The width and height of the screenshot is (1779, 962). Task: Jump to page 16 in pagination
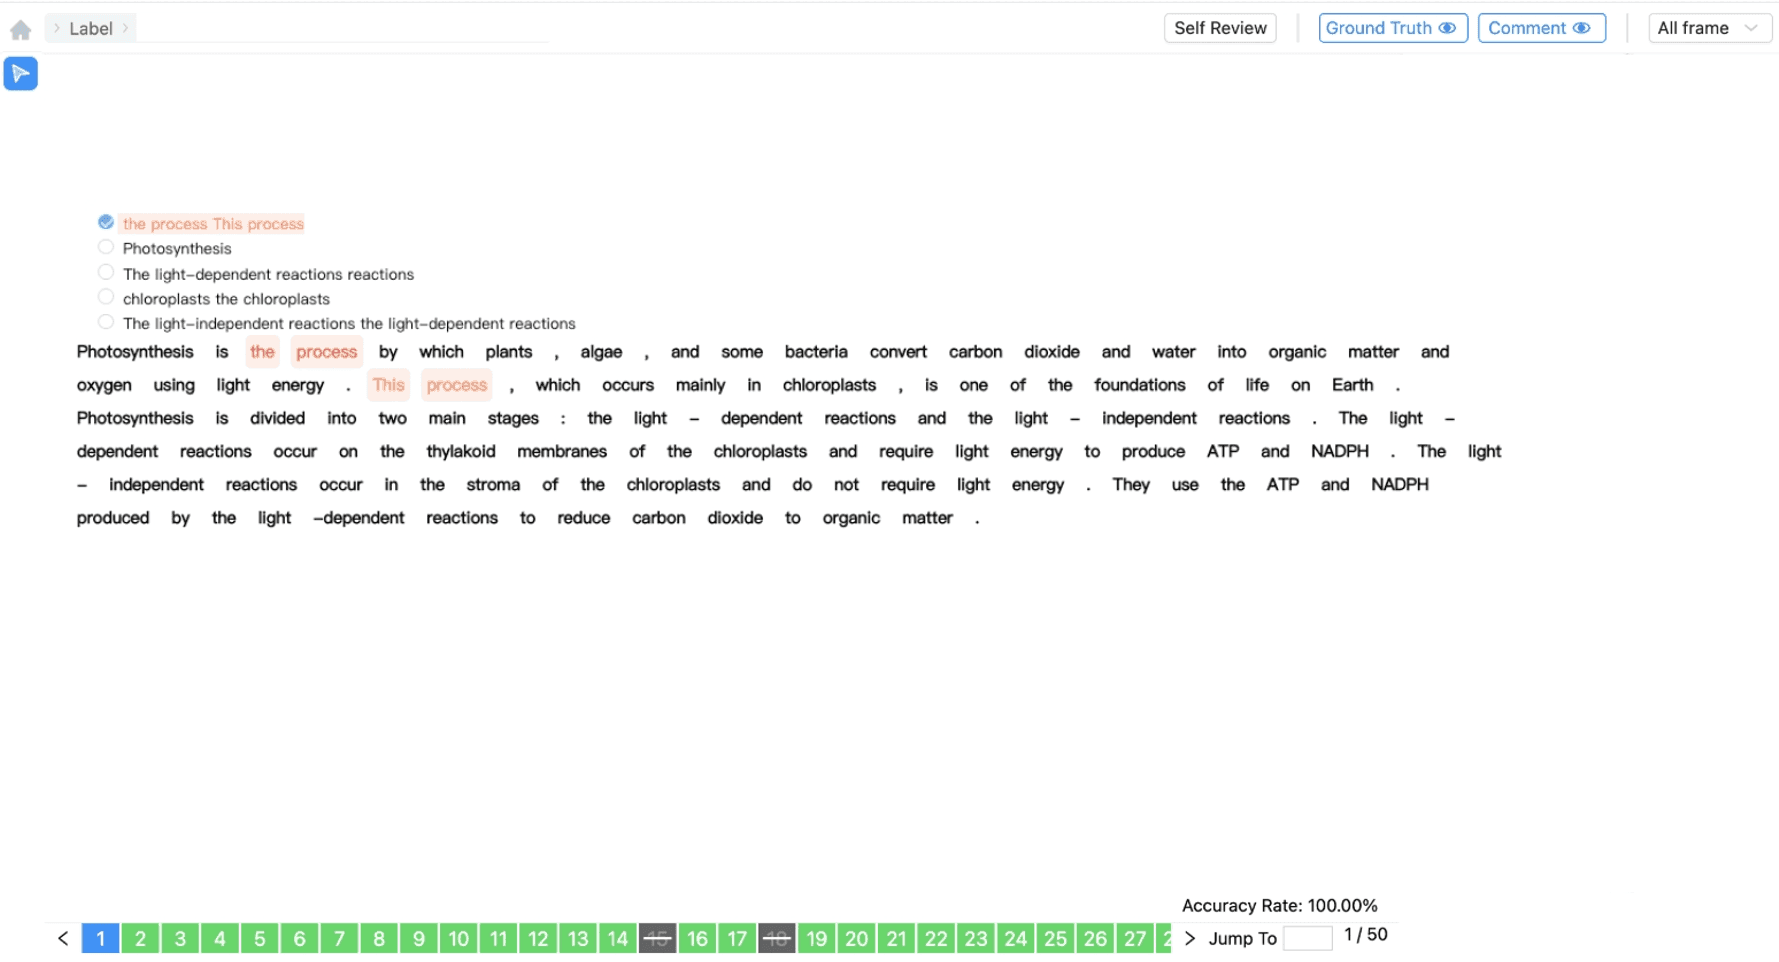[x=697, y=938]
